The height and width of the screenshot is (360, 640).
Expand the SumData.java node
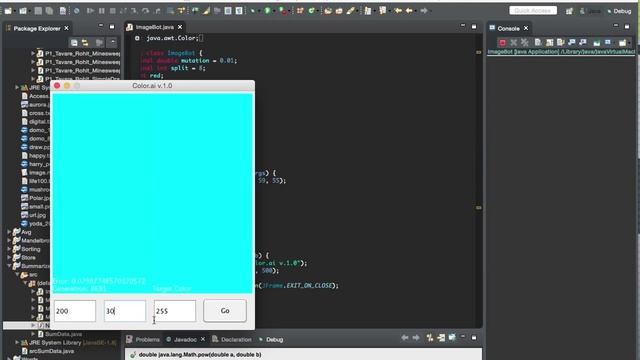tap(33, 334)
